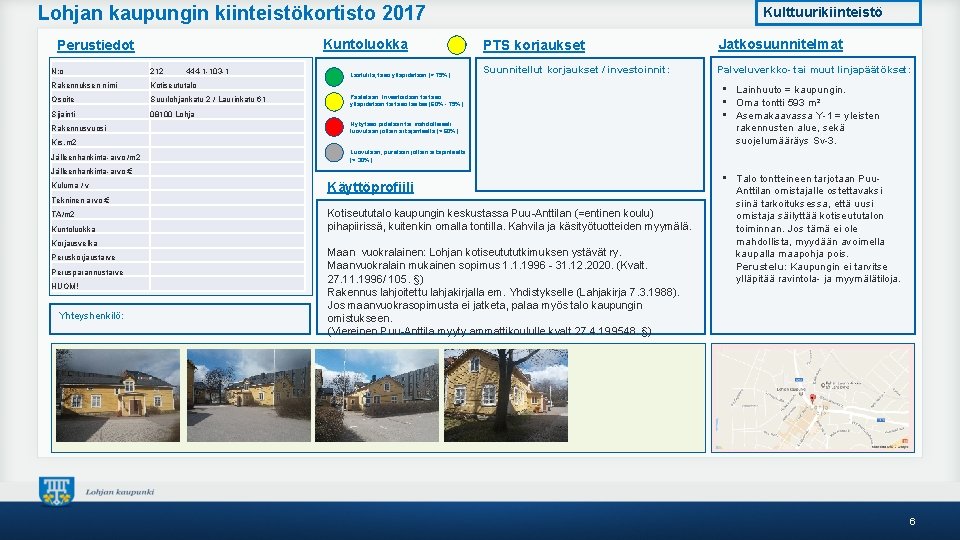This screenshot has width=960, height=540.
Task: Click the gray condition class circle
Action: [334, 152]
